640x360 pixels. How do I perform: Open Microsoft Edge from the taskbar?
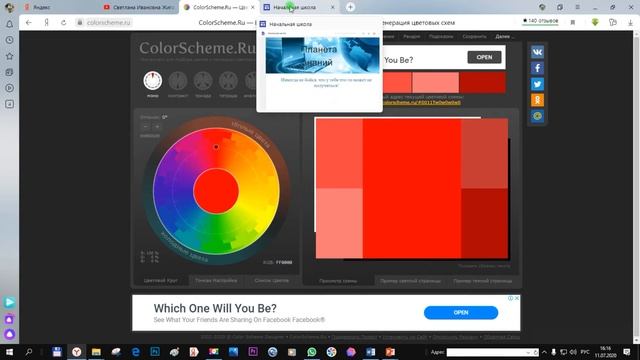136,352
